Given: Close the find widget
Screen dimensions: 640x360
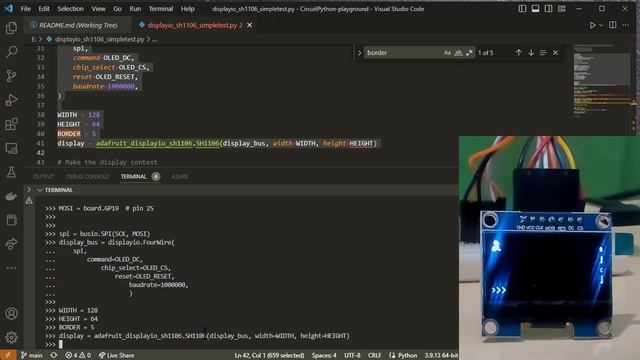Looking at the screenshot, I should (556, 53).
